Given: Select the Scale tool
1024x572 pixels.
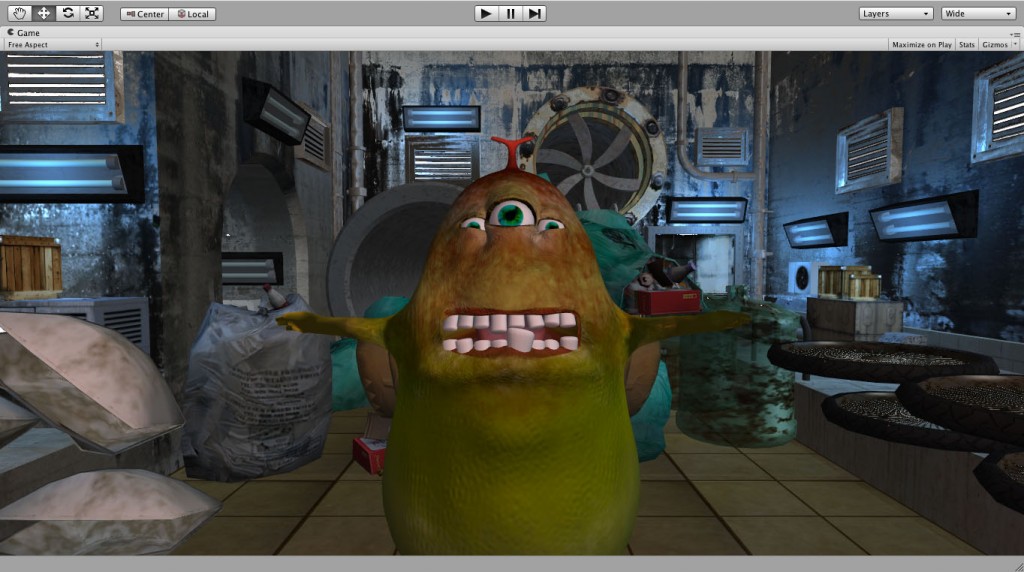Looking at the screenshot, I should pyautogui.click(x=92, y=13).
